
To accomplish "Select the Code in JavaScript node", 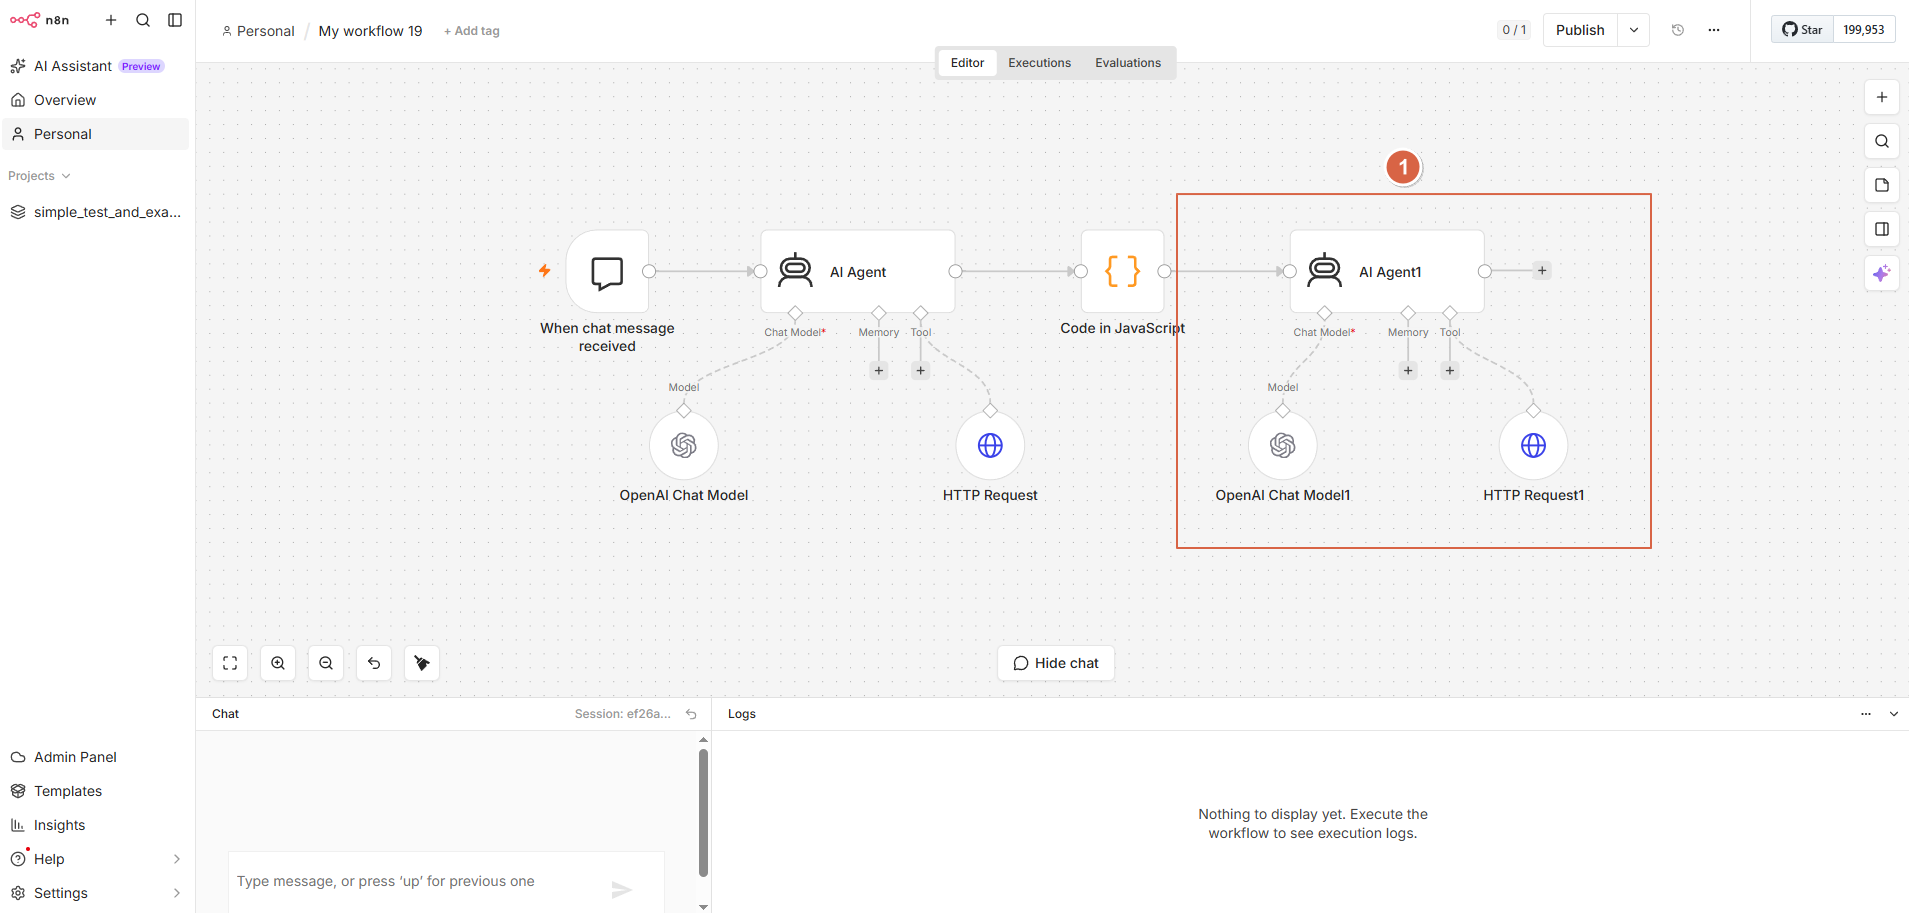I will (1122, 271).
